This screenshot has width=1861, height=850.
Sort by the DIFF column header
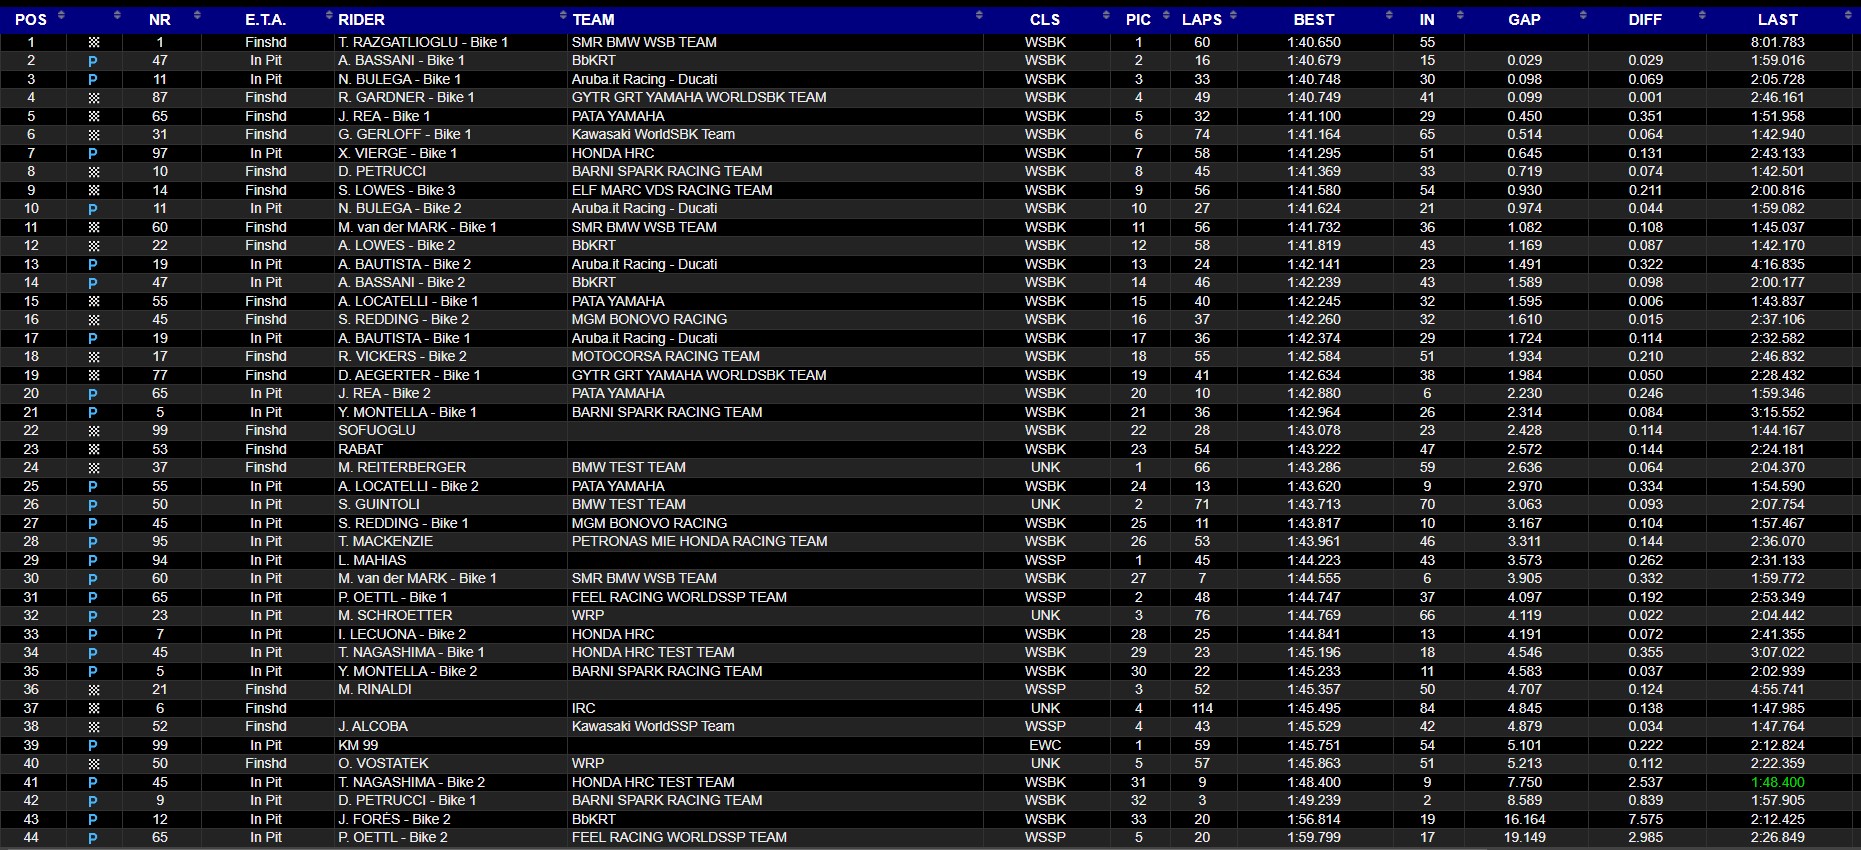(1645, 19)
